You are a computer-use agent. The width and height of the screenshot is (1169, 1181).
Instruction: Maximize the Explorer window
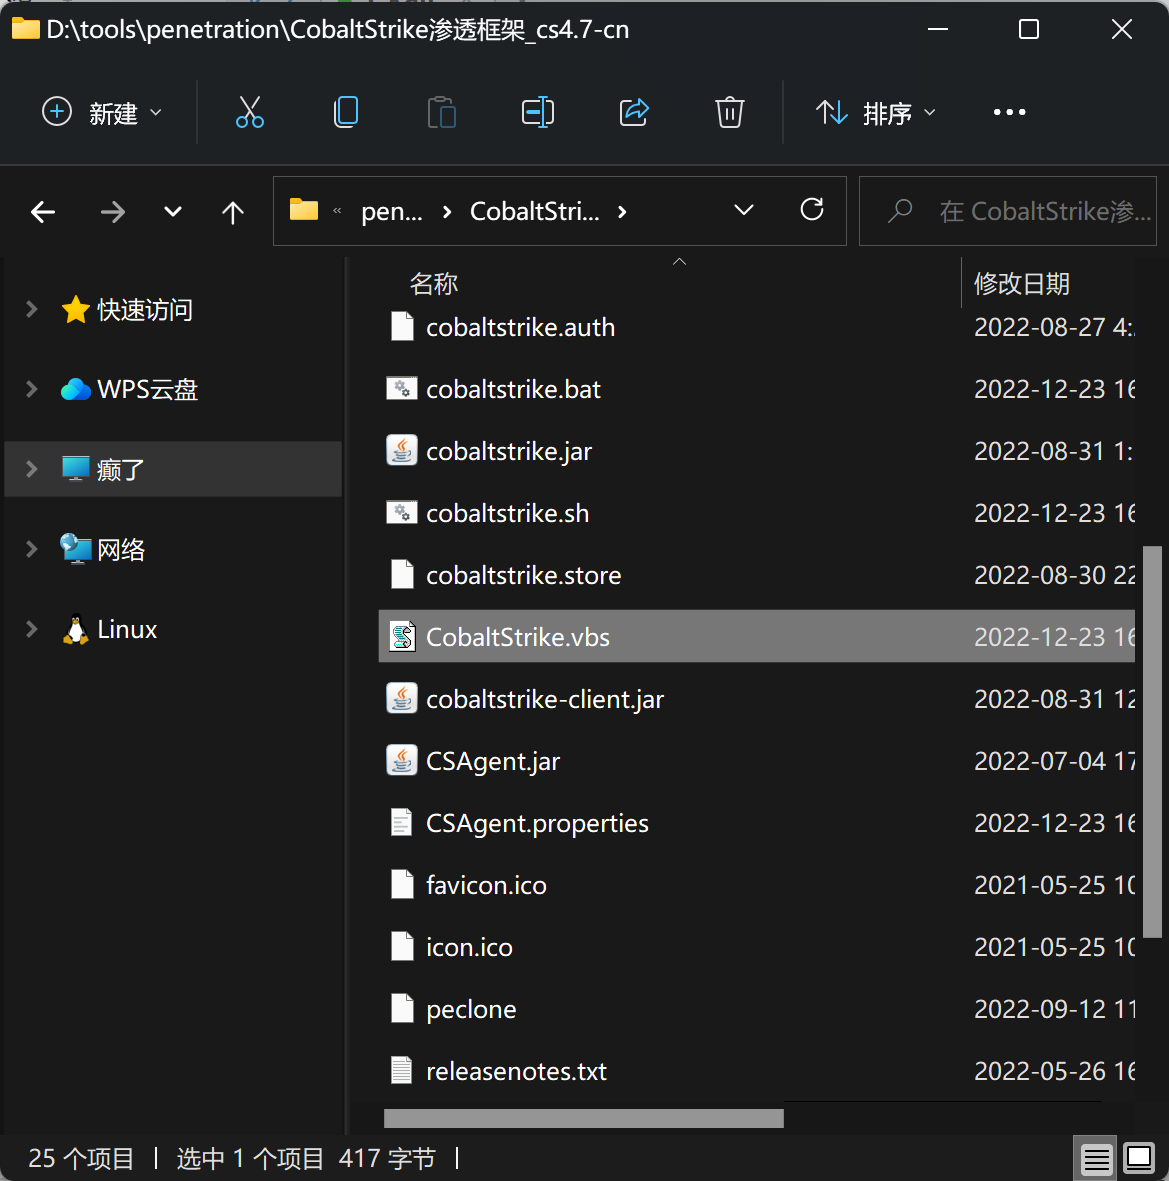tap(1029, 29)
